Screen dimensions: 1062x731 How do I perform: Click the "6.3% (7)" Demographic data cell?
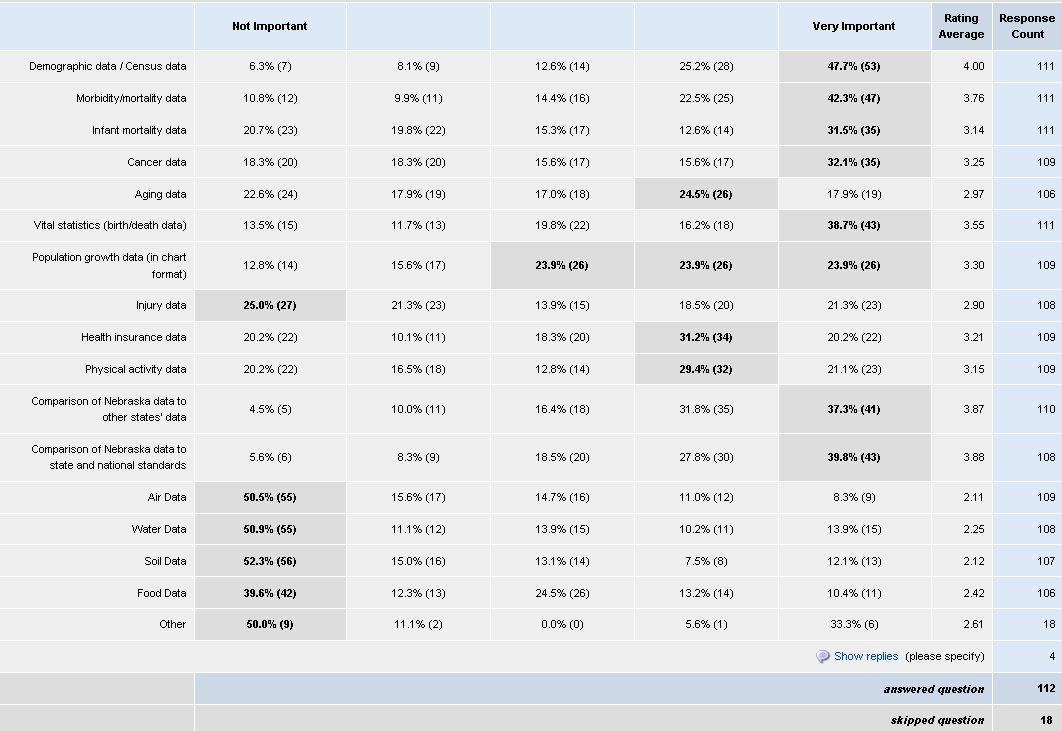click(270, 66)
